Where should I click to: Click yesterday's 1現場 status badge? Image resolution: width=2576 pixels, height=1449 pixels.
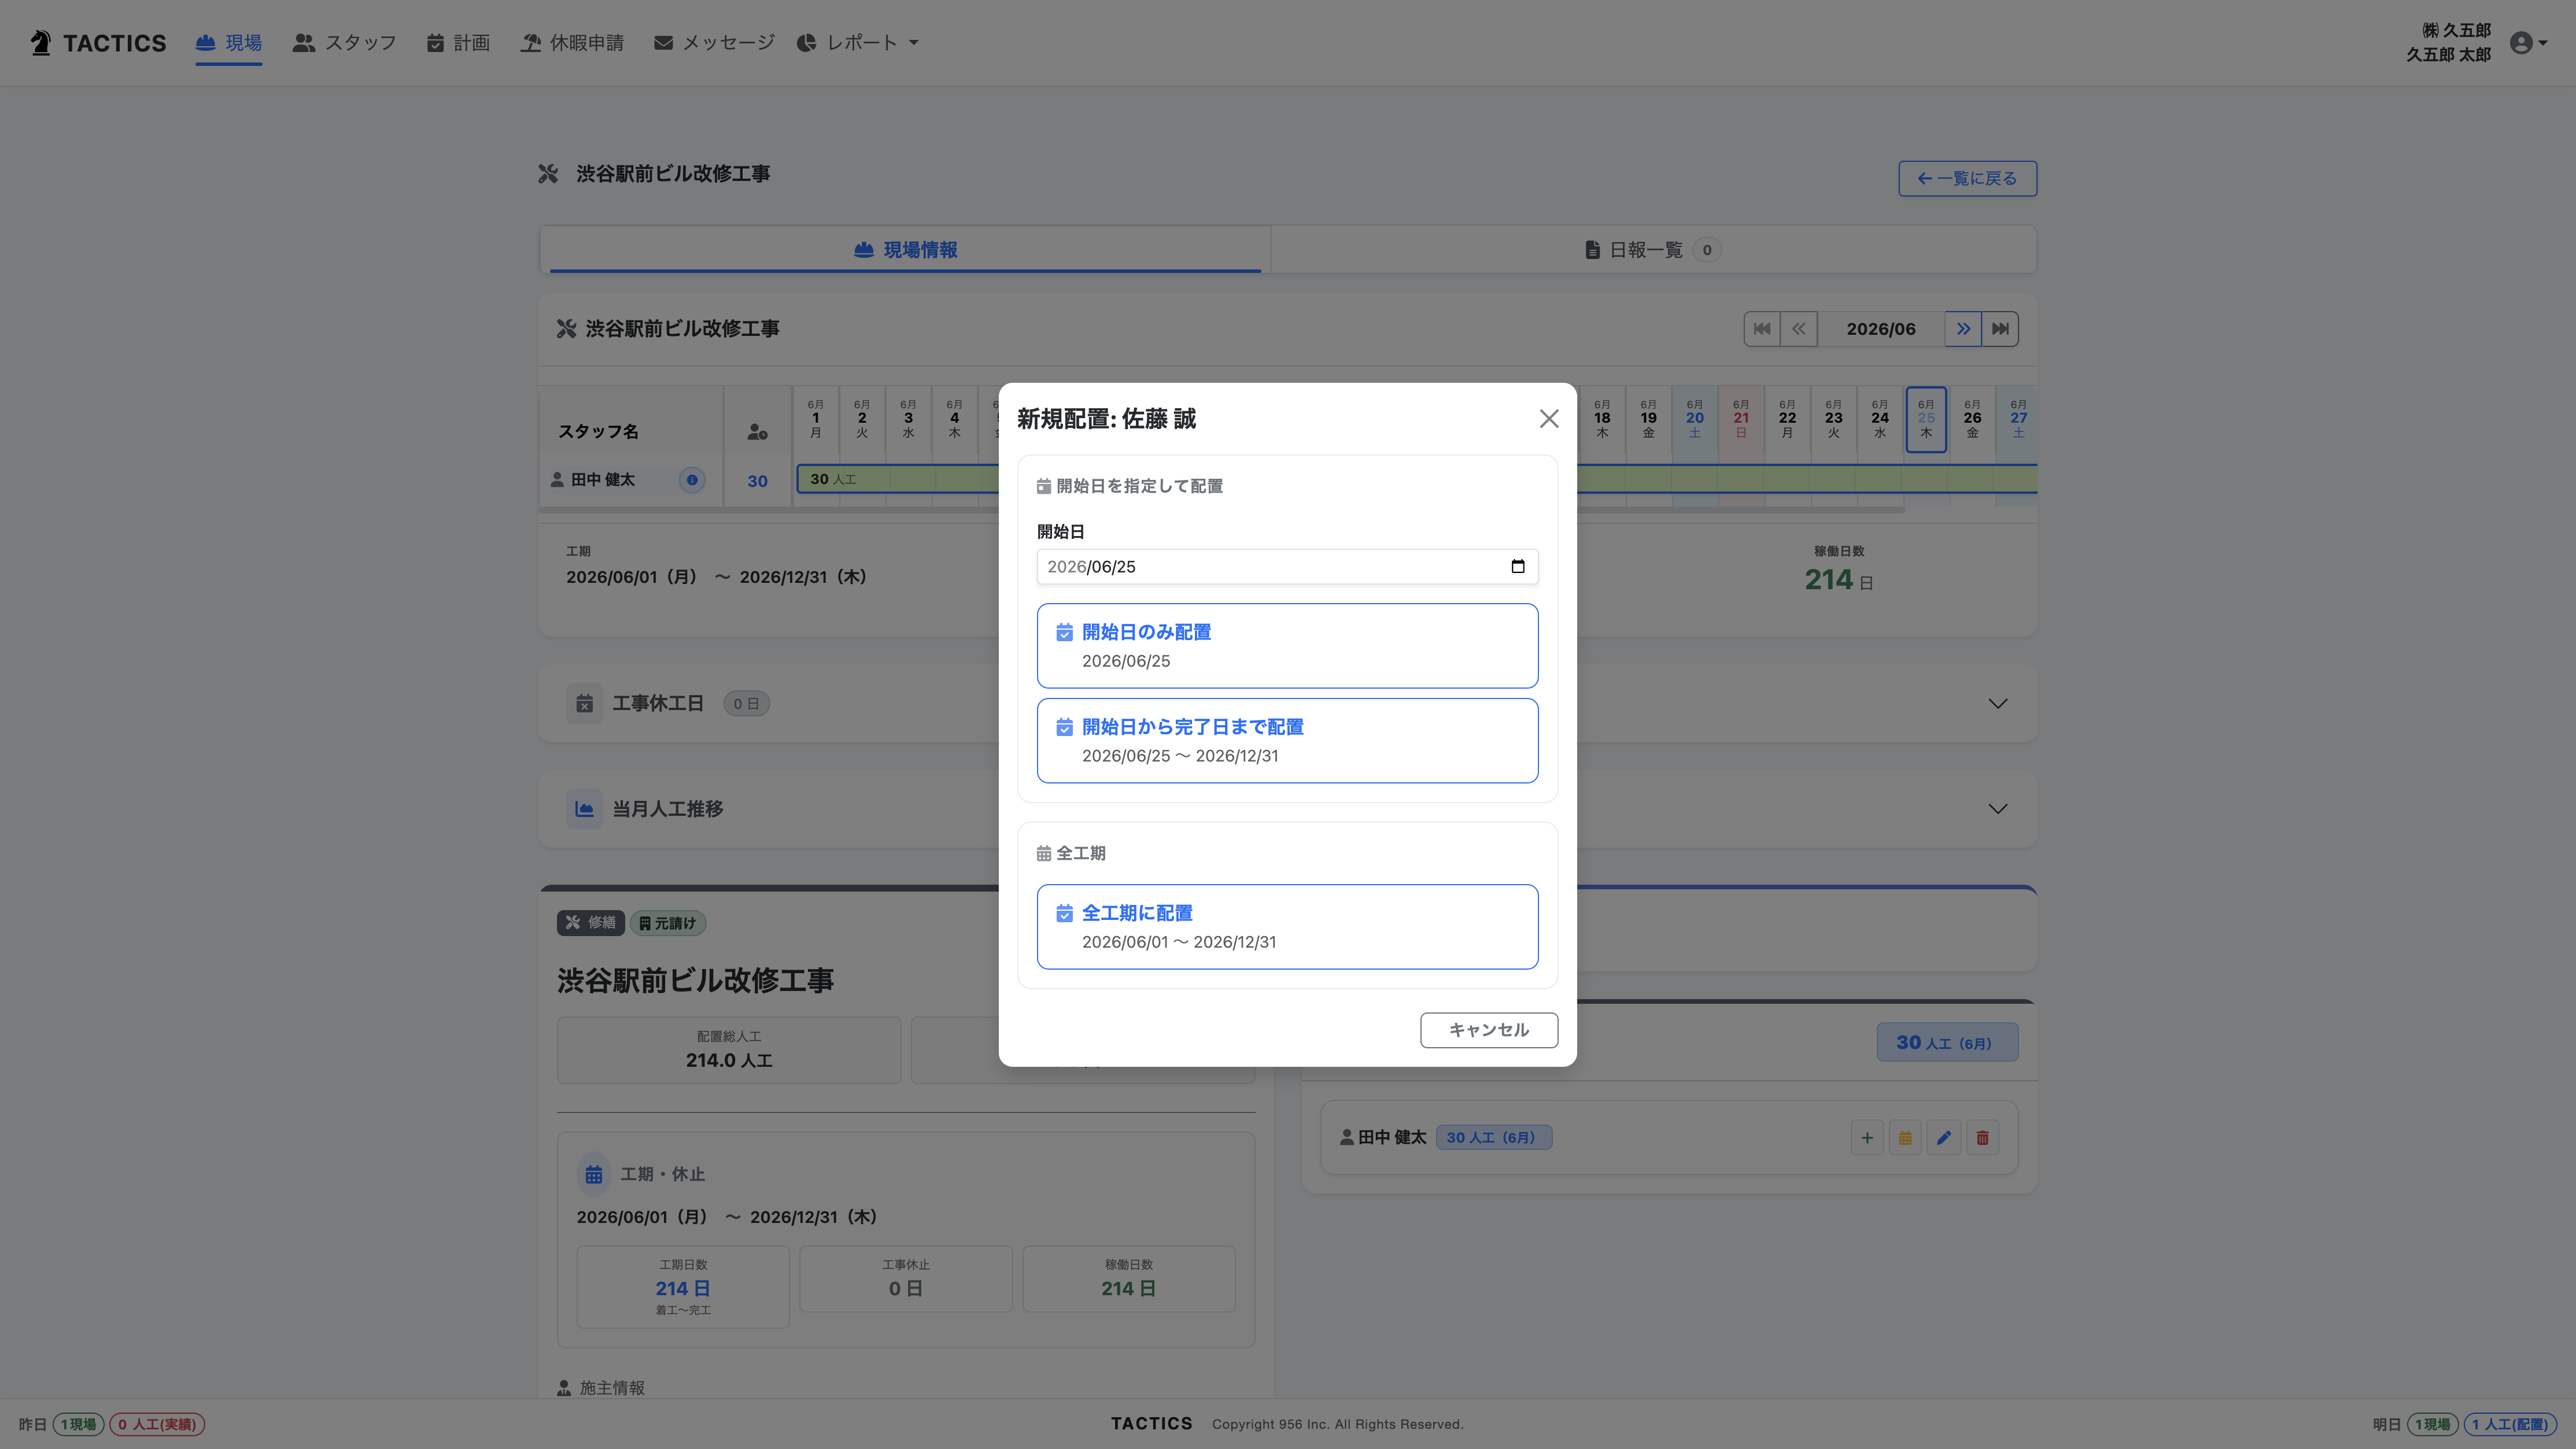[x=79, y=1424]
